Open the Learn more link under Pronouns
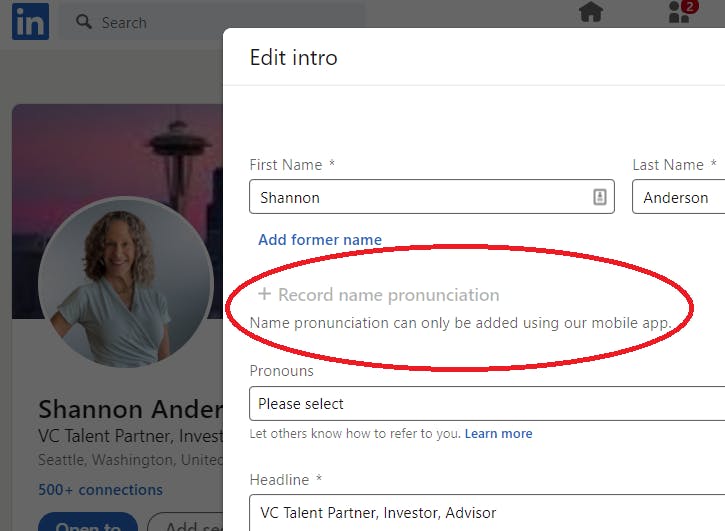Viewport: 725px width, 531px height. (x=498, y=433)
